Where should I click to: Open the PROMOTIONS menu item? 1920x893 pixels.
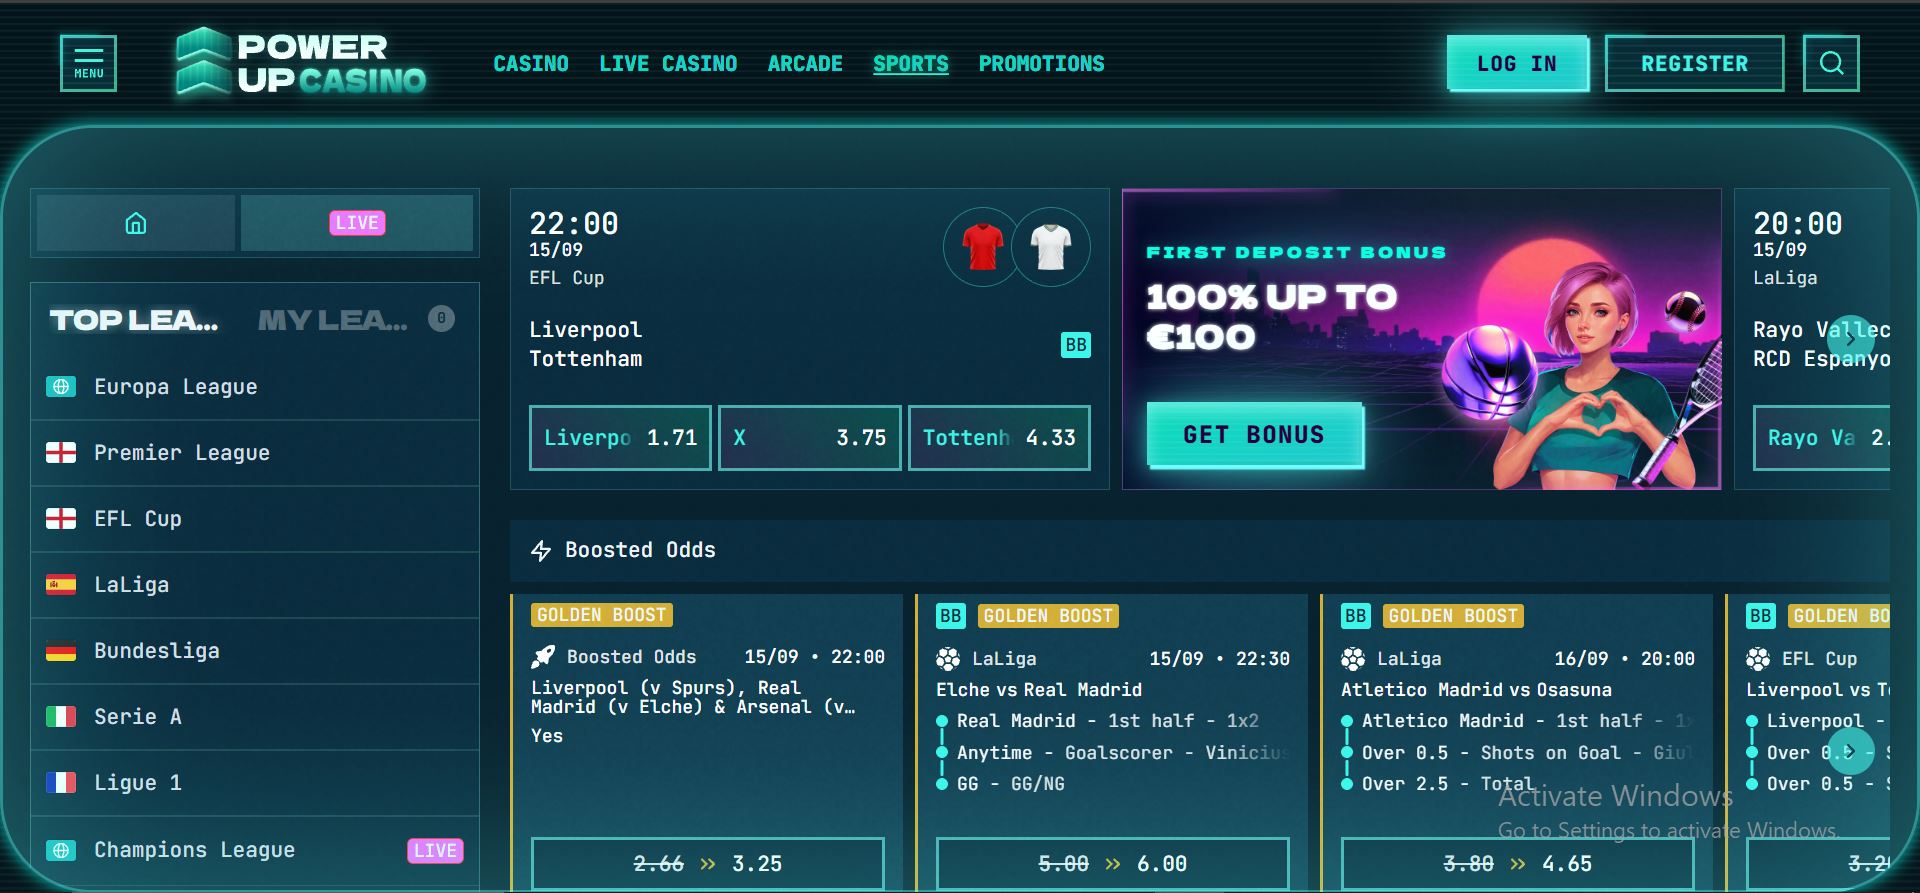[x=1042, y=64]
